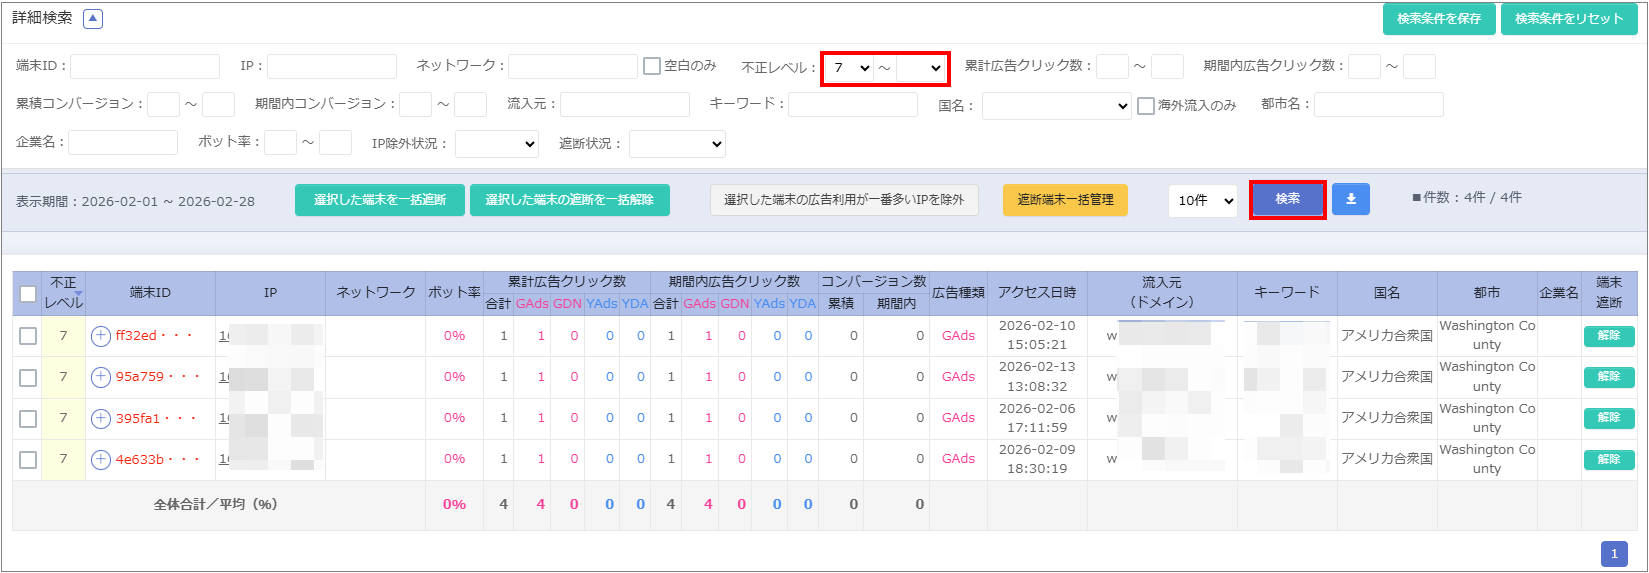Open the 不正レベル minimum dropdown showing 7

[849, 68]
